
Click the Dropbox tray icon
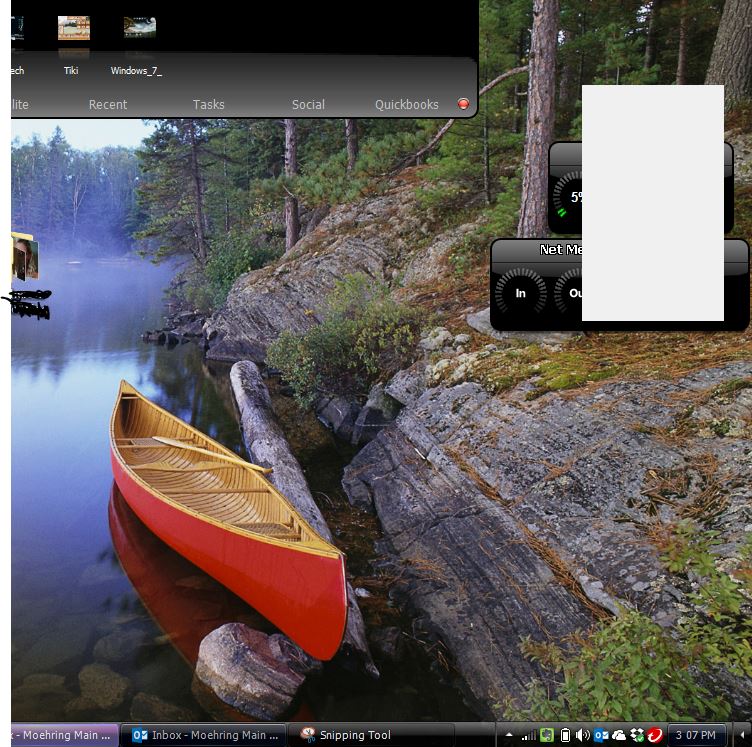point(637,736)
